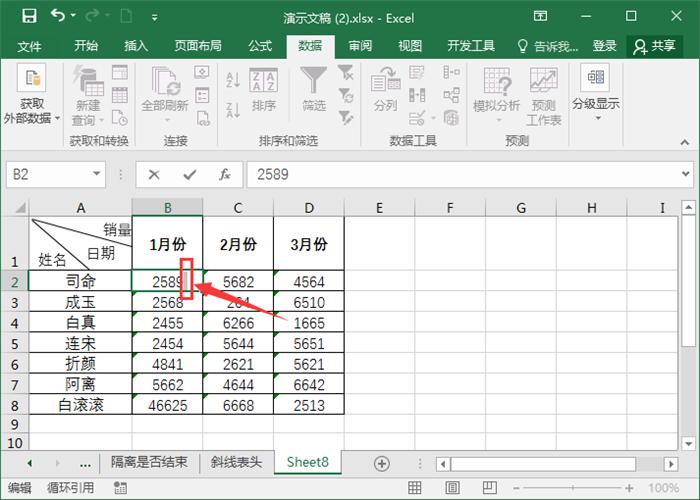Open 新建查询 dropdown

click(x=88, y=96)
